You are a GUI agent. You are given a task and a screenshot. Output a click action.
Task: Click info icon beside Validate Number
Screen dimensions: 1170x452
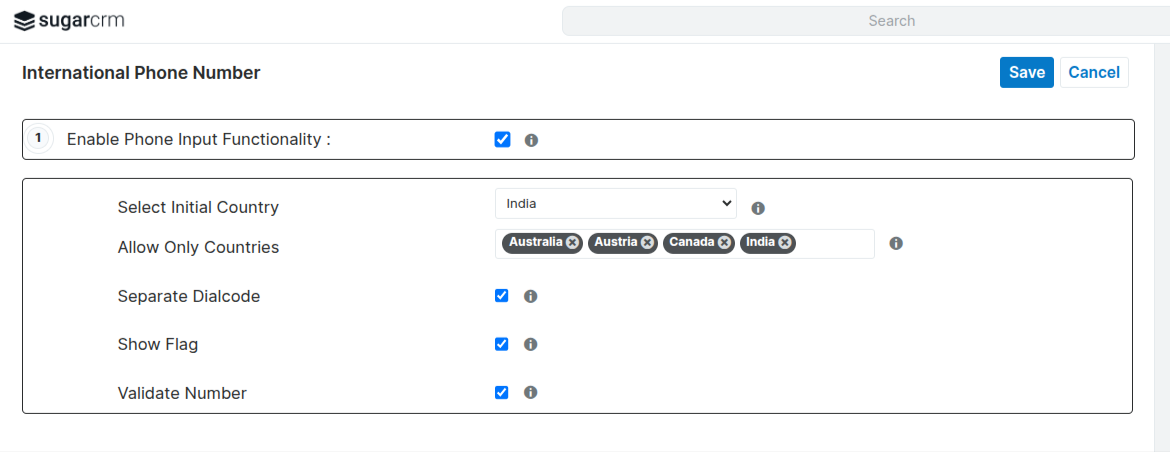(531, 393)
